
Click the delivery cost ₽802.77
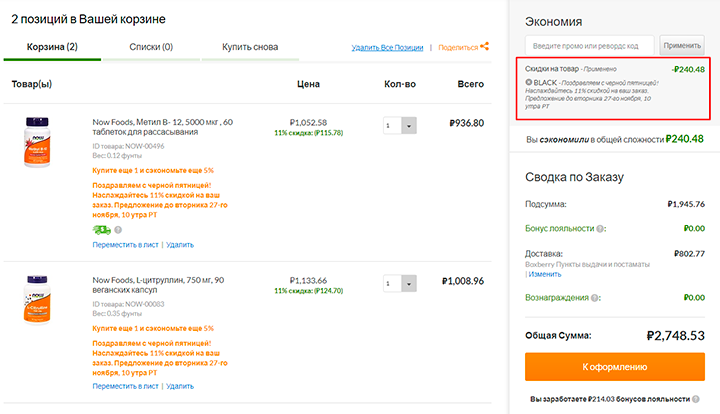pos(689,253)
